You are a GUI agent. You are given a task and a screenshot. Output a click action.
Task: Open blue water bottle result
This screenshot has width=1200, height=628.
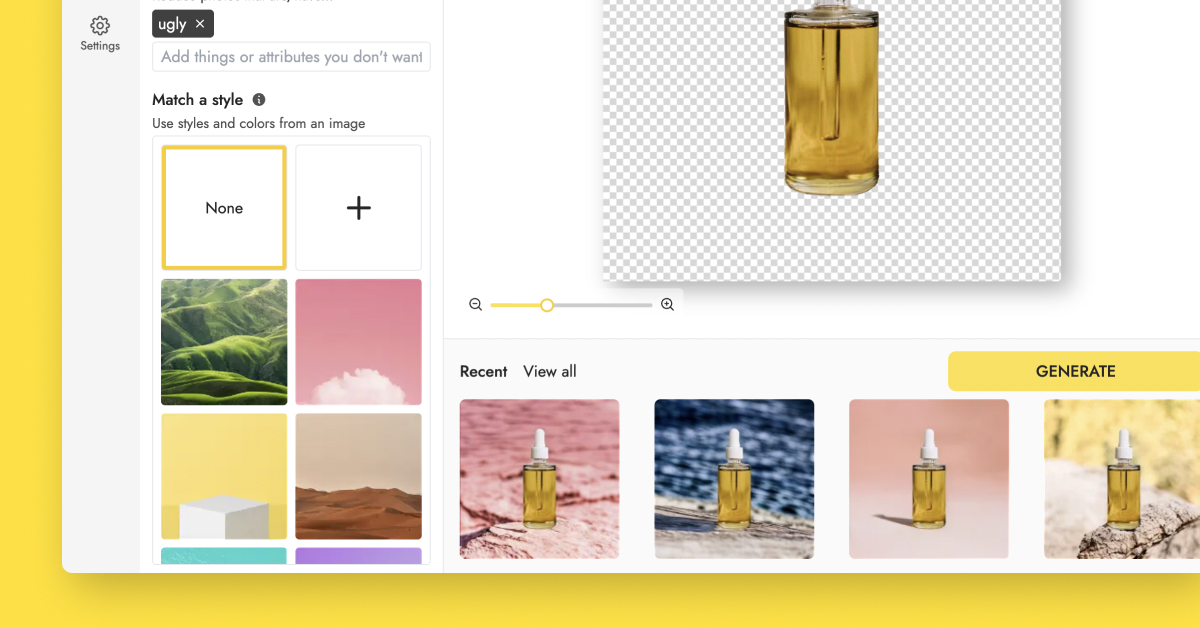pos(734,479)
